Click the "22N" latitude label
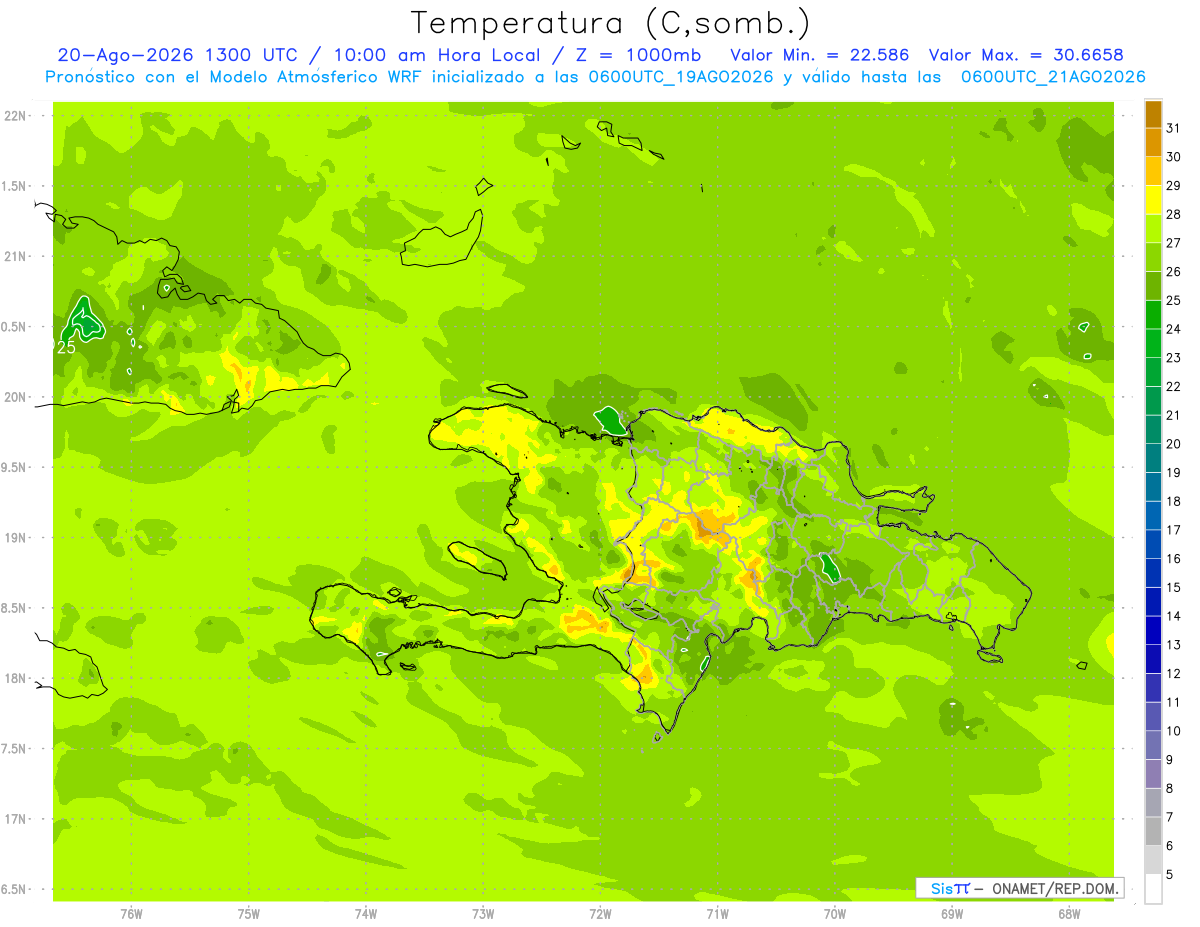The height and width of the screenshot is (927, 1200). [x=15, y=115]
